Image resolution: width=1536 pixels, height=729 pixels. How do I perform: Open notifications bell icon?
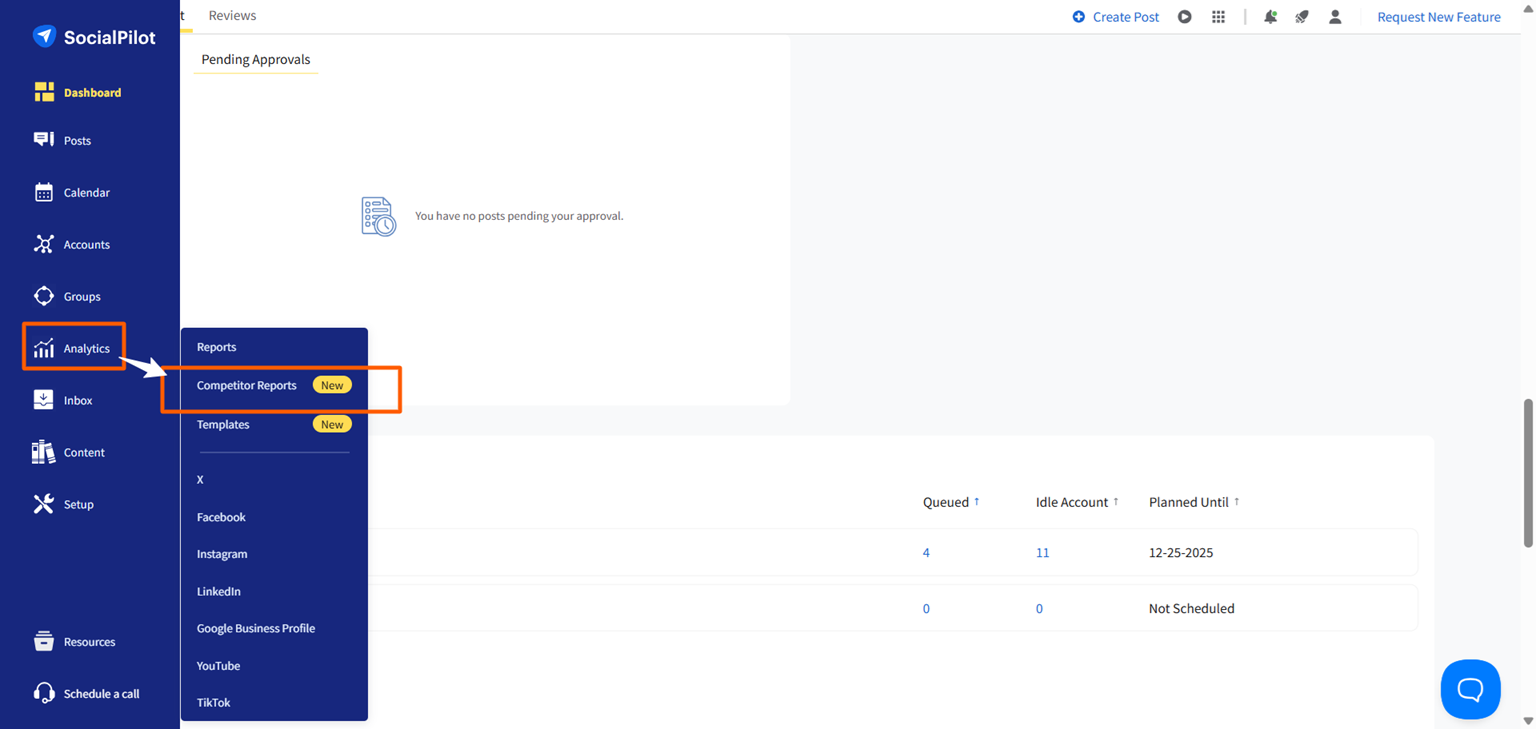coord(1270,17)
